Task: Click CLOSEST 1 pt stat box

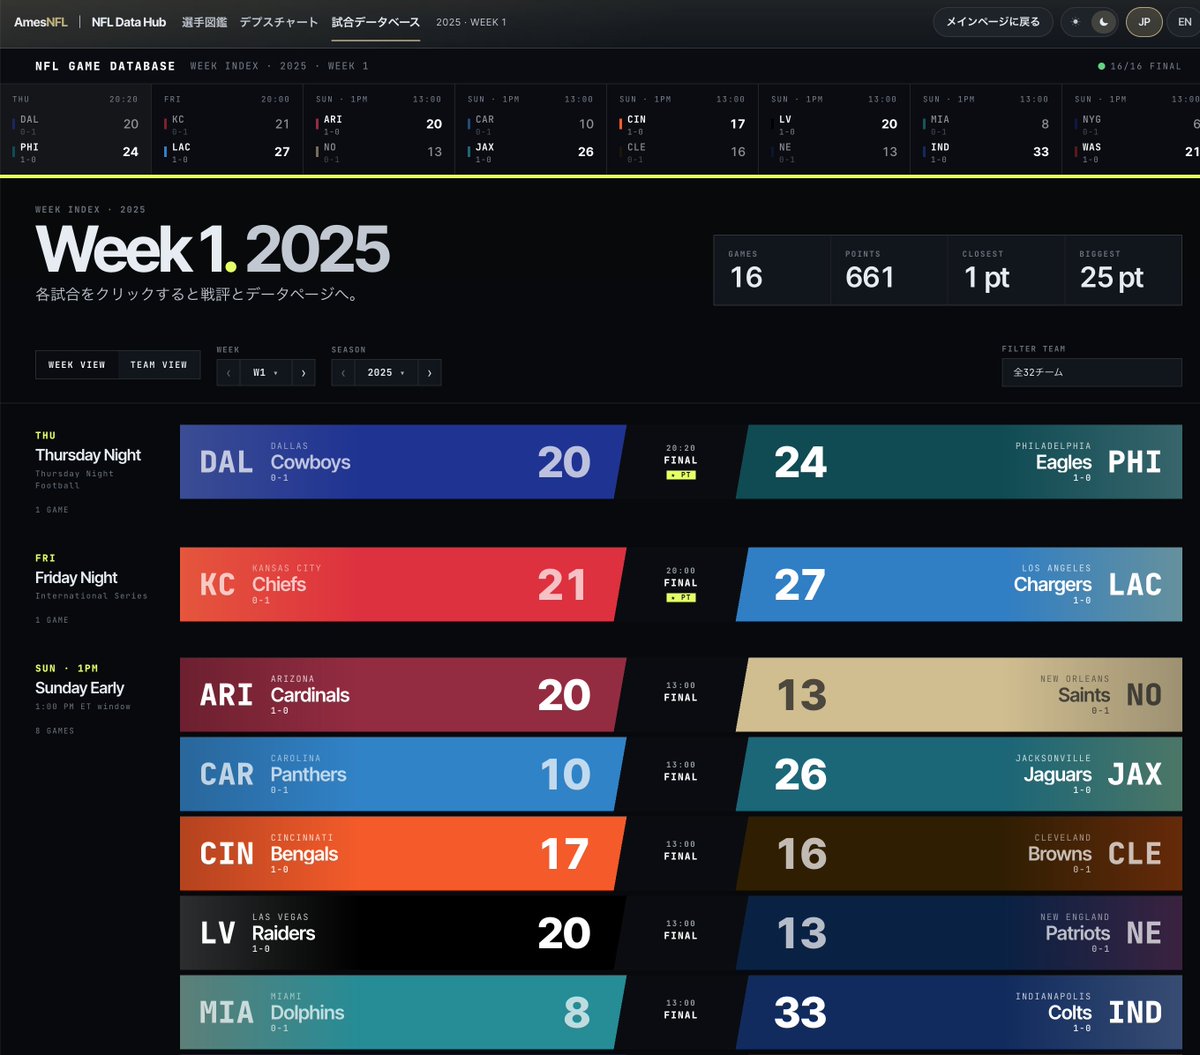Action: click(1006, 270)
